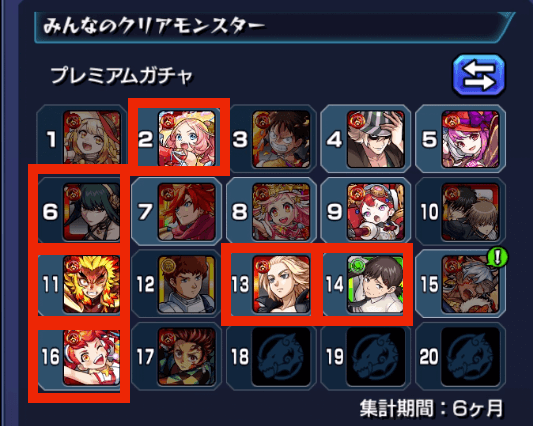The height and width of the screenshot is (426, 533).
Task: Choose rank 4 striped hat character
Action: pyautogui.click(x=376, y=139)
